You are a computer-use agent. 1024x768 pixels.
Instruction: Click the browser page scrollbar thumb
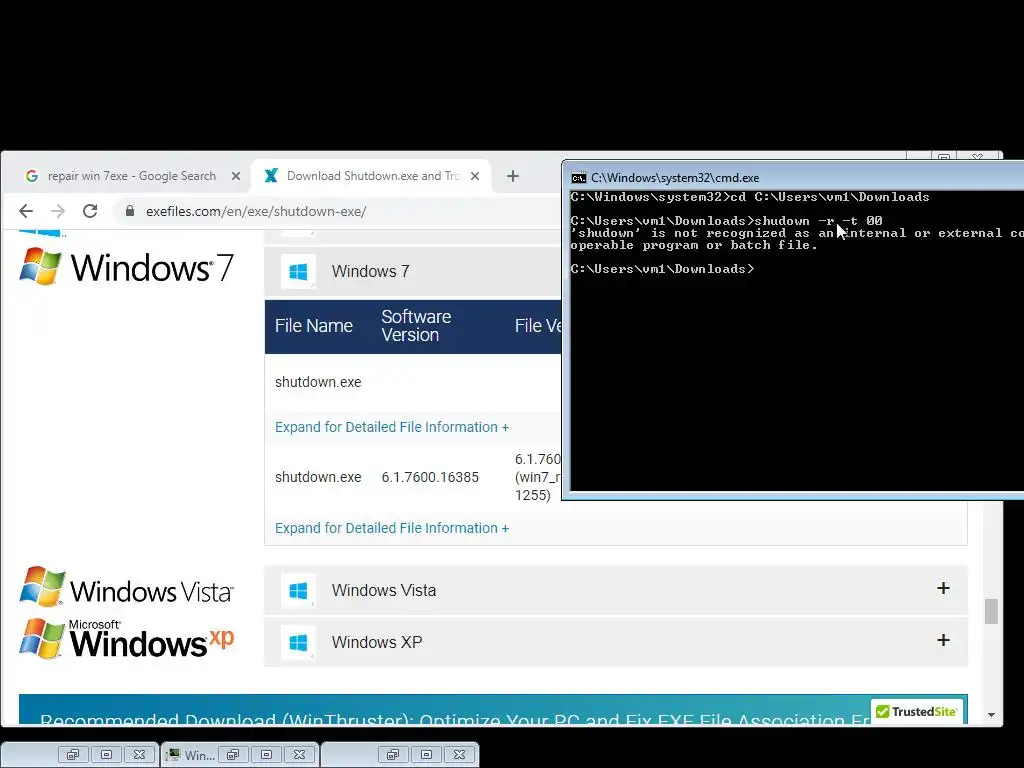991,611
